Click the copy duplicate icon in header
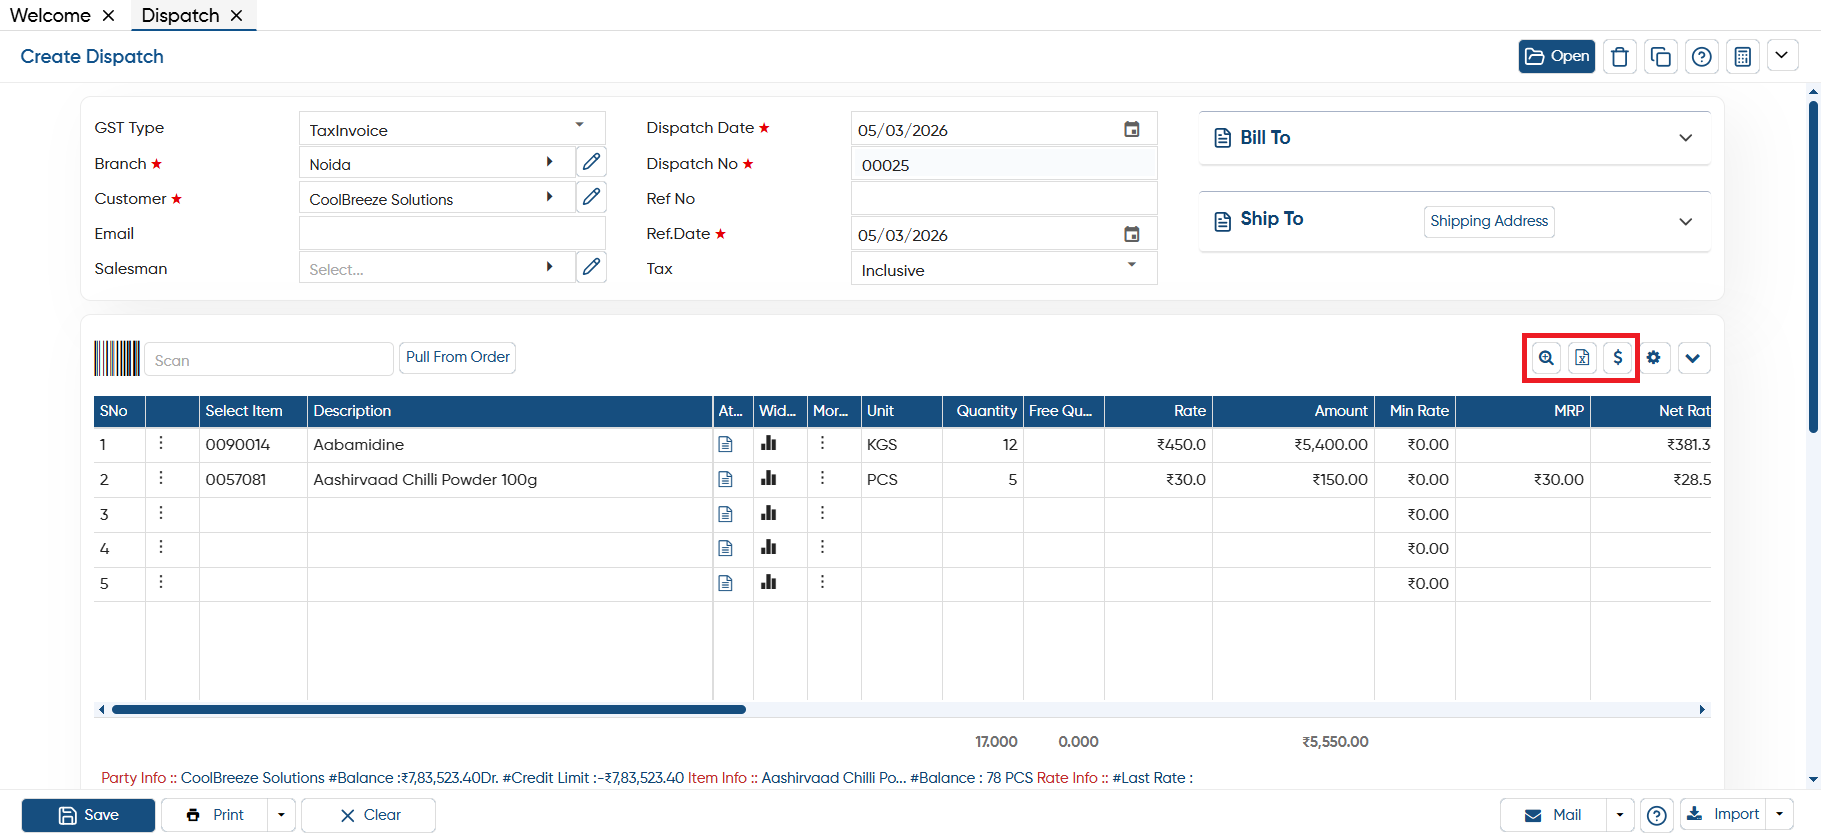This screenshot has height=839, width=1821. click(x=1661, y=57)
